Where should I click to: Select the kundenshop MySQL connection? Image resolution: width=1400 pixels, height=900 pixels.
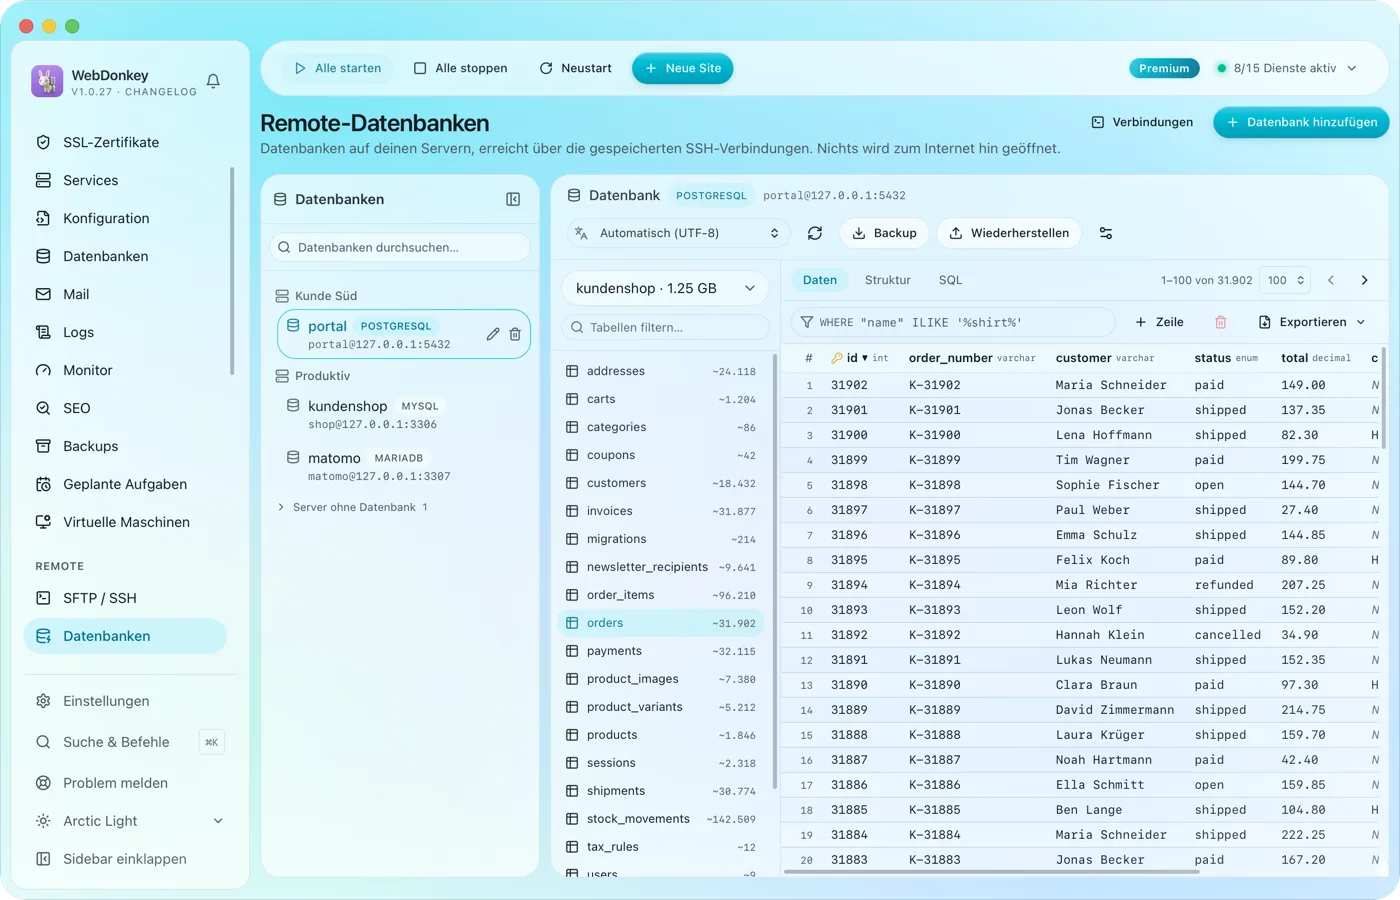click(x=402, y=415)
